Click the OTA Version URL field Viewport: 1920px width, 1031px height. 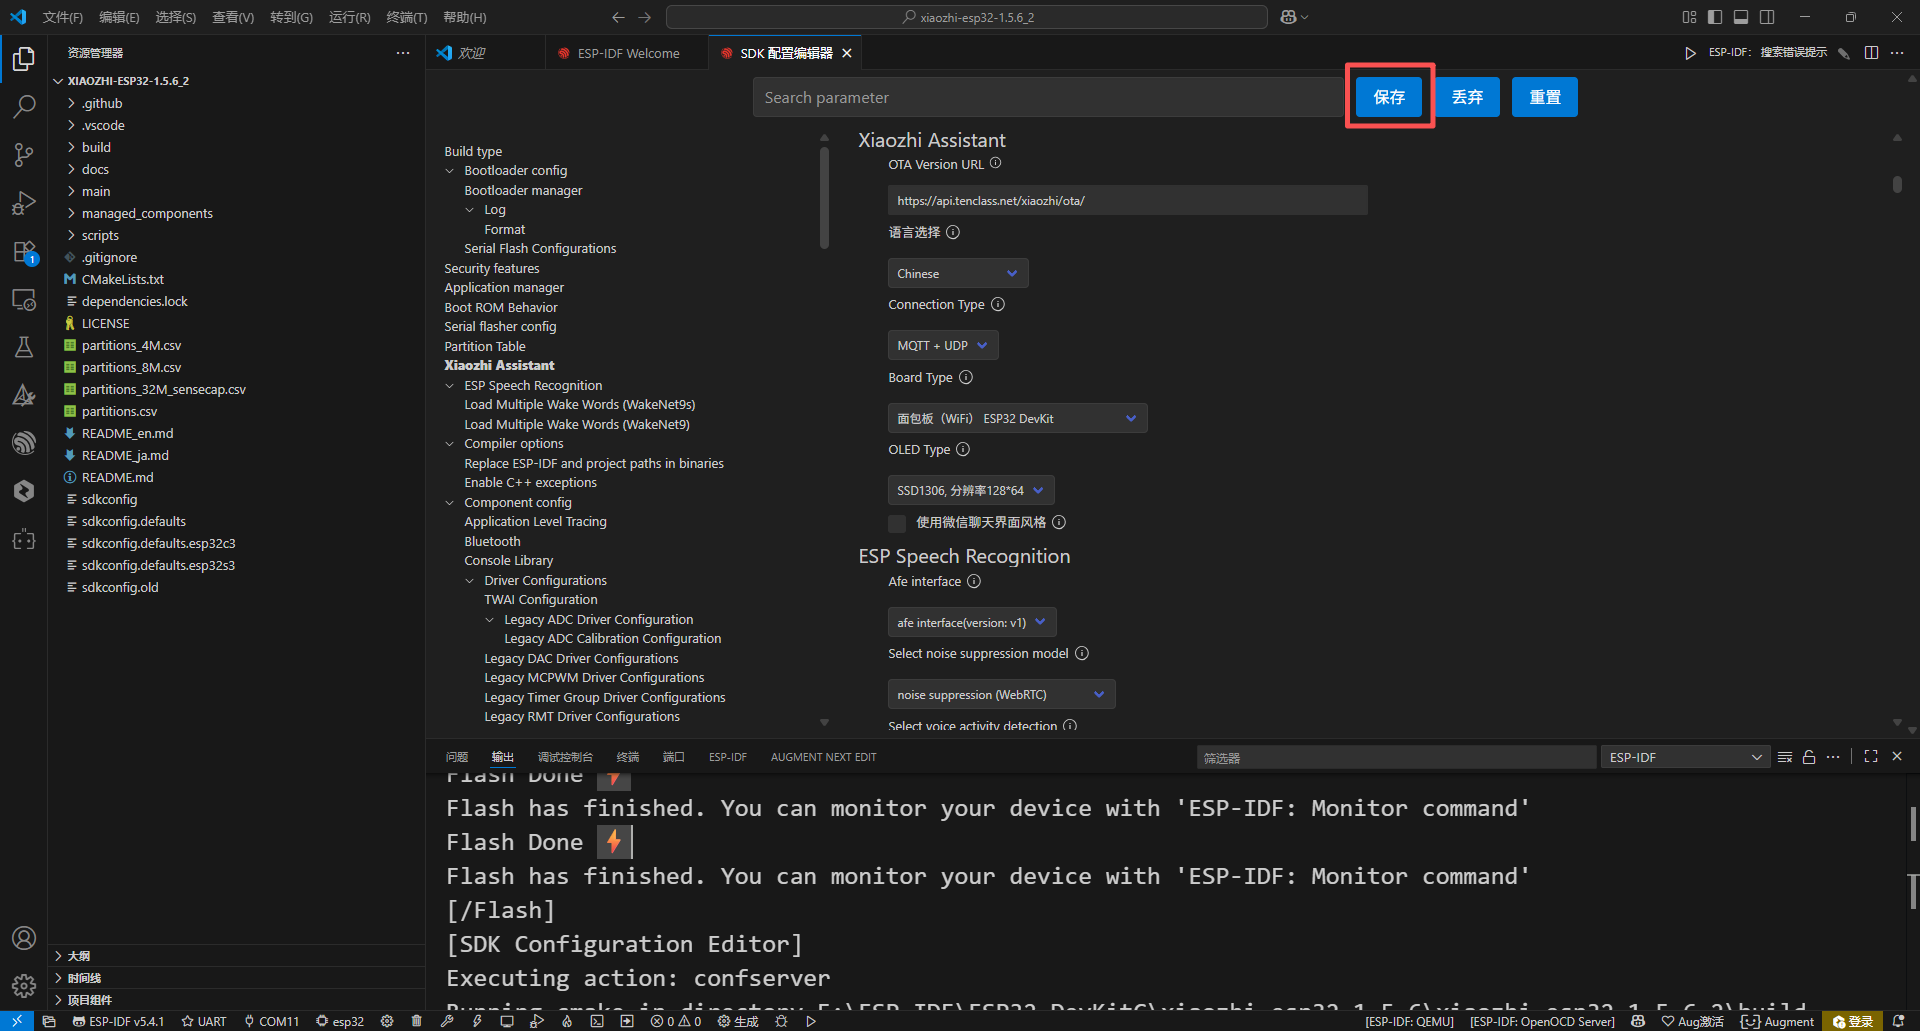(x=1127, y=200)
